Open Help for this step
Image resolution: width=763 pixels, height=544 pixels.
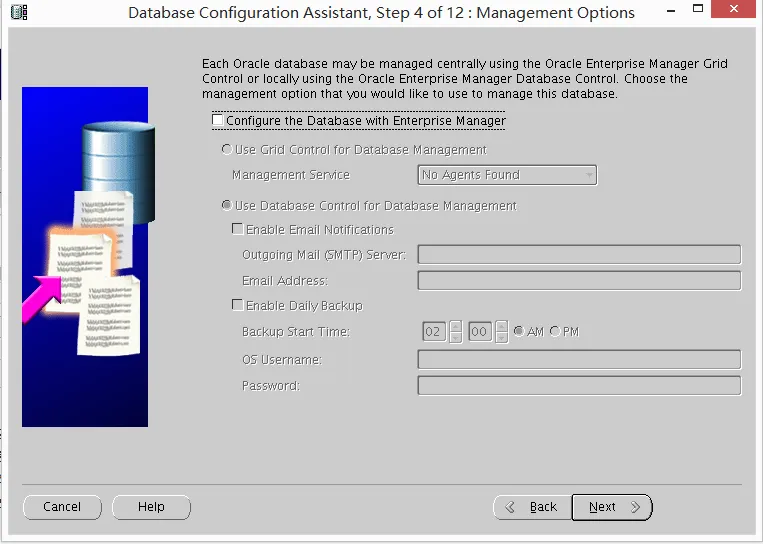click(x=151, y=507)
